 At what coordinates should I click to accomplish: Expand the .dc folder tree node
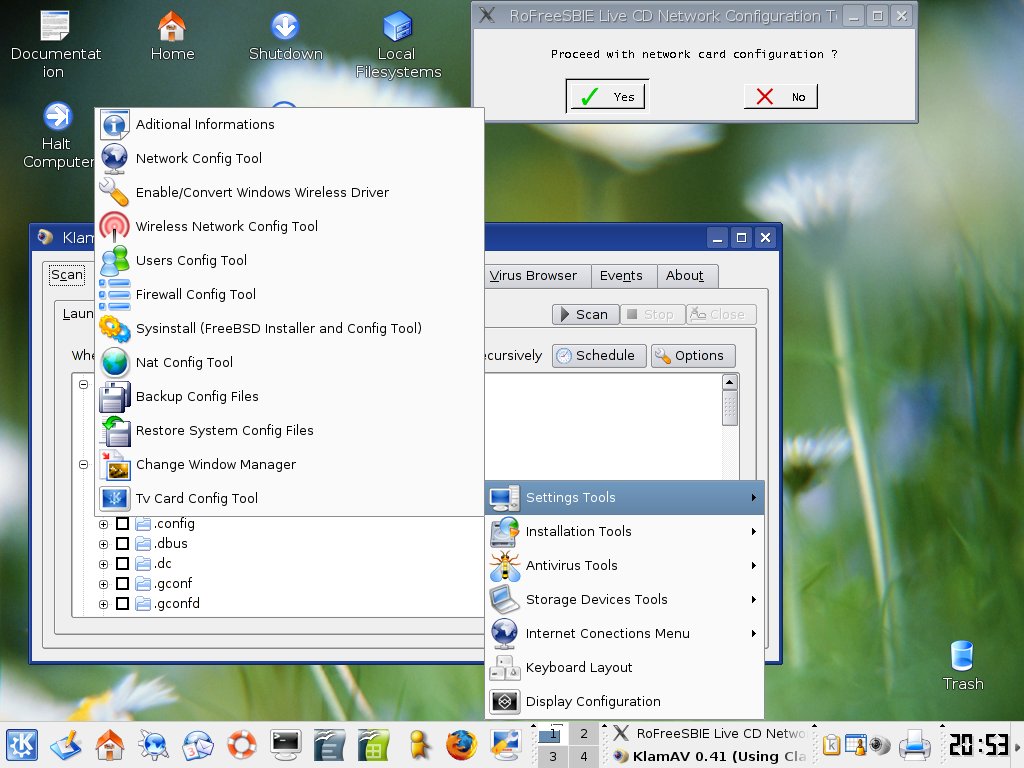click(103, 564)
